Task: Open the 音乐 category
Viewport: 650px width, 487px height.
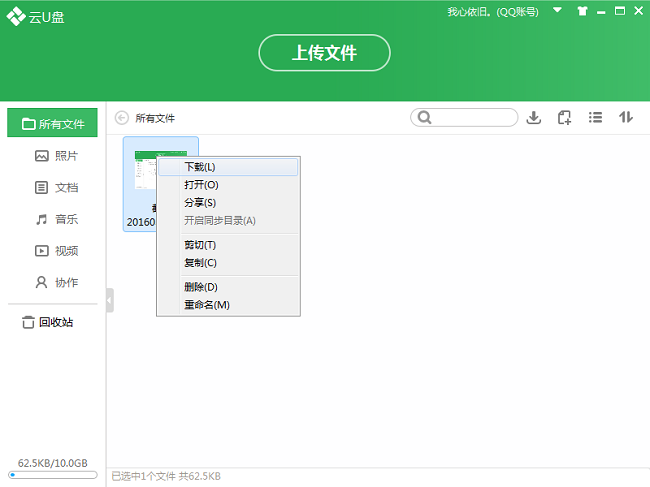Action: (56, 219)
